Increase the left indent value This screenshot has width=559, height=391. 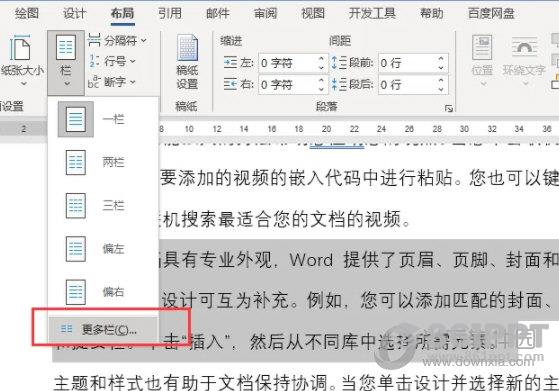pos(321,58)
